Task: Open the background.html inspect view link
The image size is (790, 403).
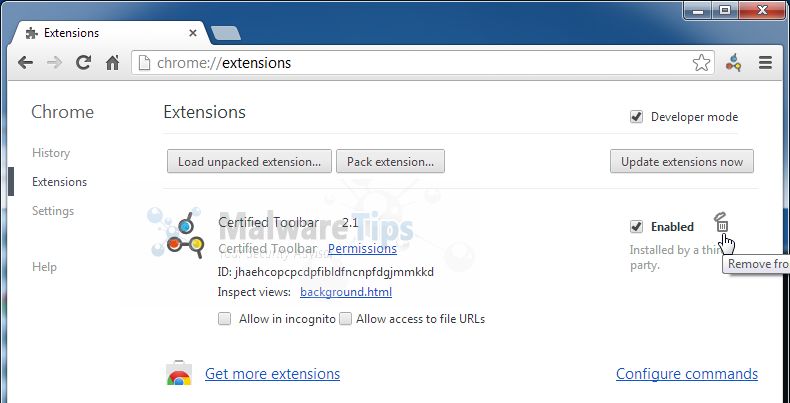Action: 345,292
